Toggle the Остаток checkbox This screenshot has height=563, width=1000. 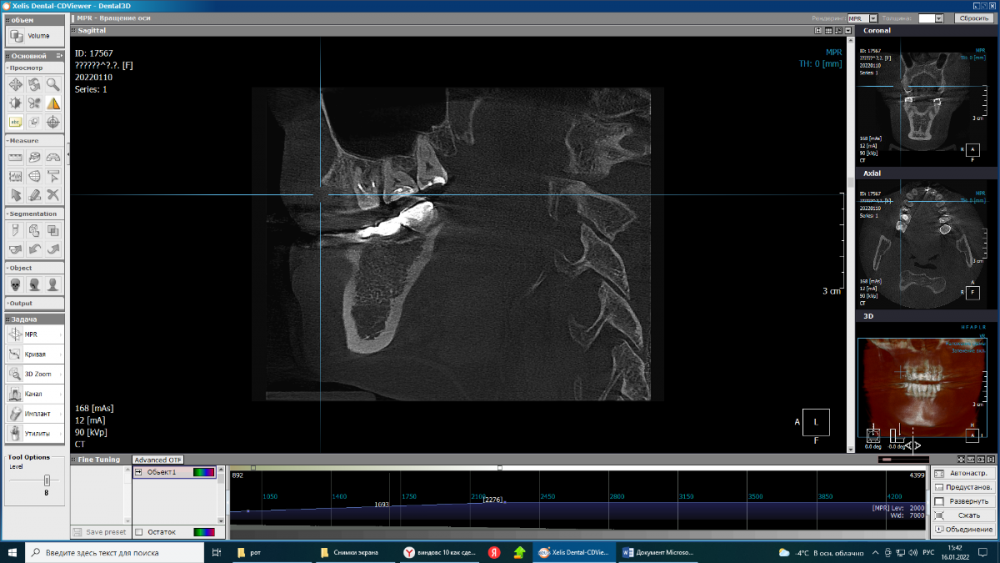(x=139, y=532)
